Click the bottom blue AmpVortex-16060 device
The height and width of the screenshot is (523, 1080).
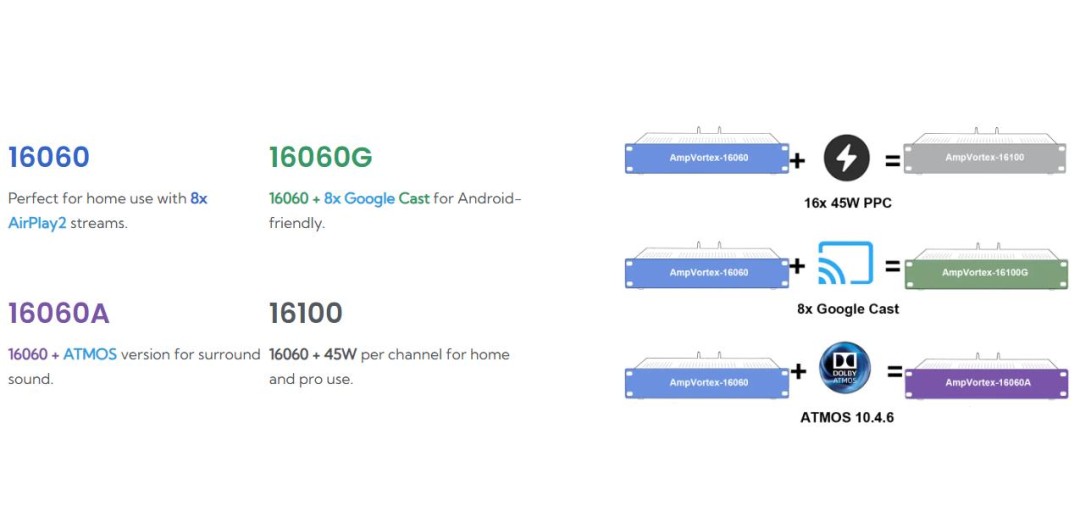708,381
